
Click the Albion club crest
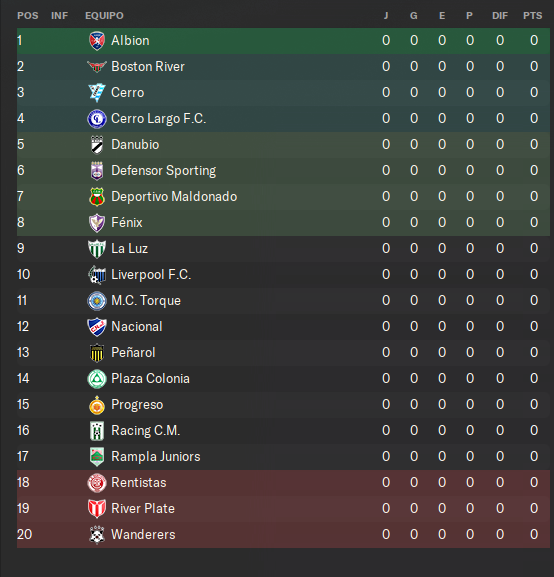point(97,40)
